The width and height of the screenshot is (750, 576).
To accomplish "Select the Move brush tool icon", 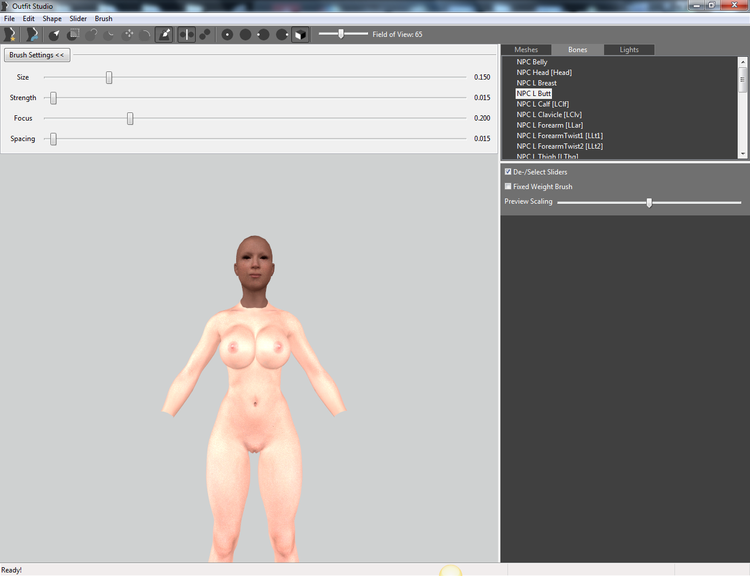I will coord(128,34).
